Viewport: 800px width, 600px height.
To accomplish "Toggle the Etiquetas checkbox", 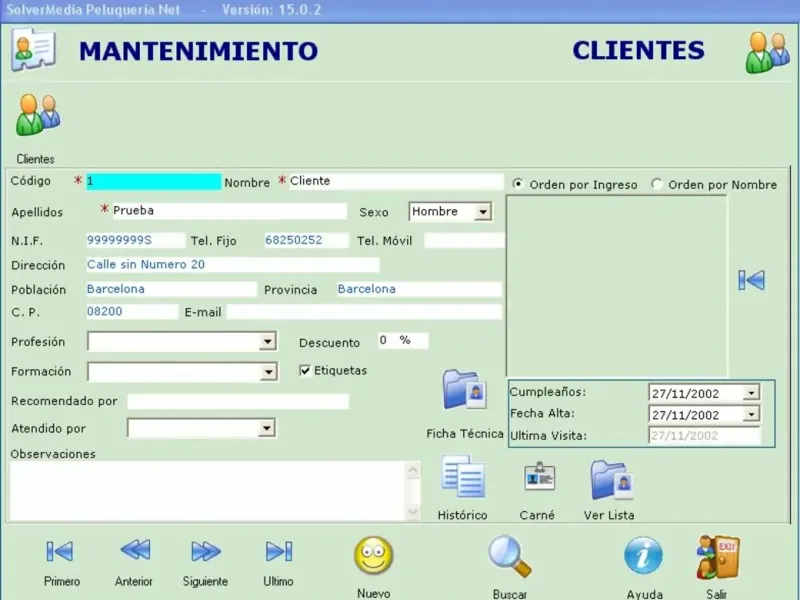I will 305,371.
